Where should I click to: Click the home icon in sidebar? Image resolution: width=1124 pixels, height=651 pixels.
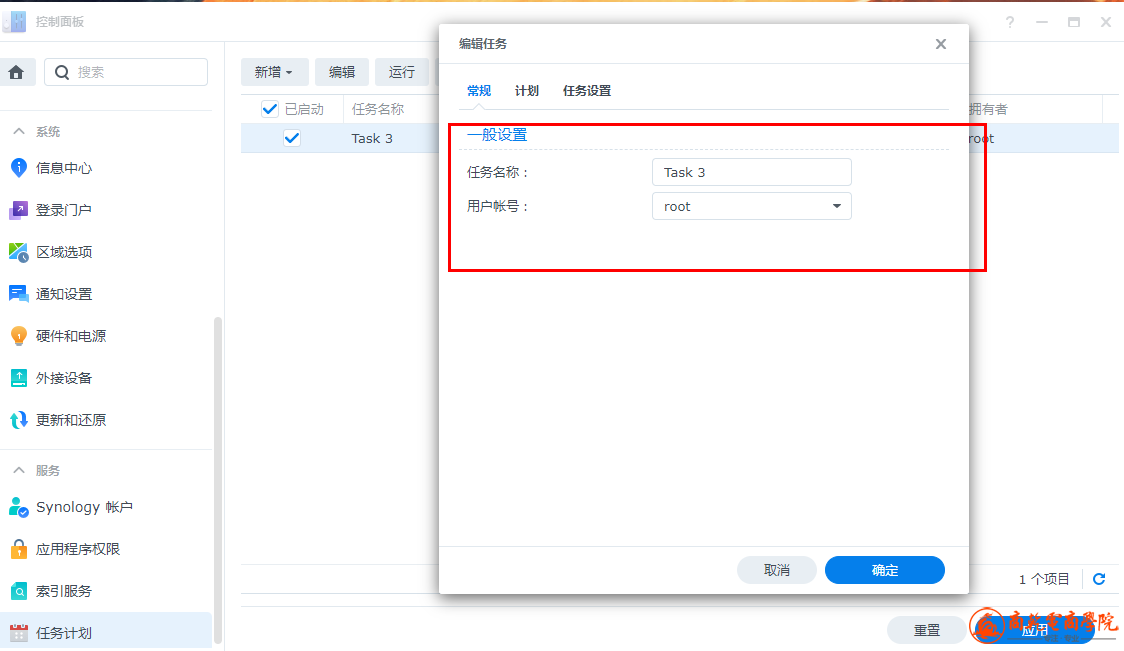[x=16, y=72]
